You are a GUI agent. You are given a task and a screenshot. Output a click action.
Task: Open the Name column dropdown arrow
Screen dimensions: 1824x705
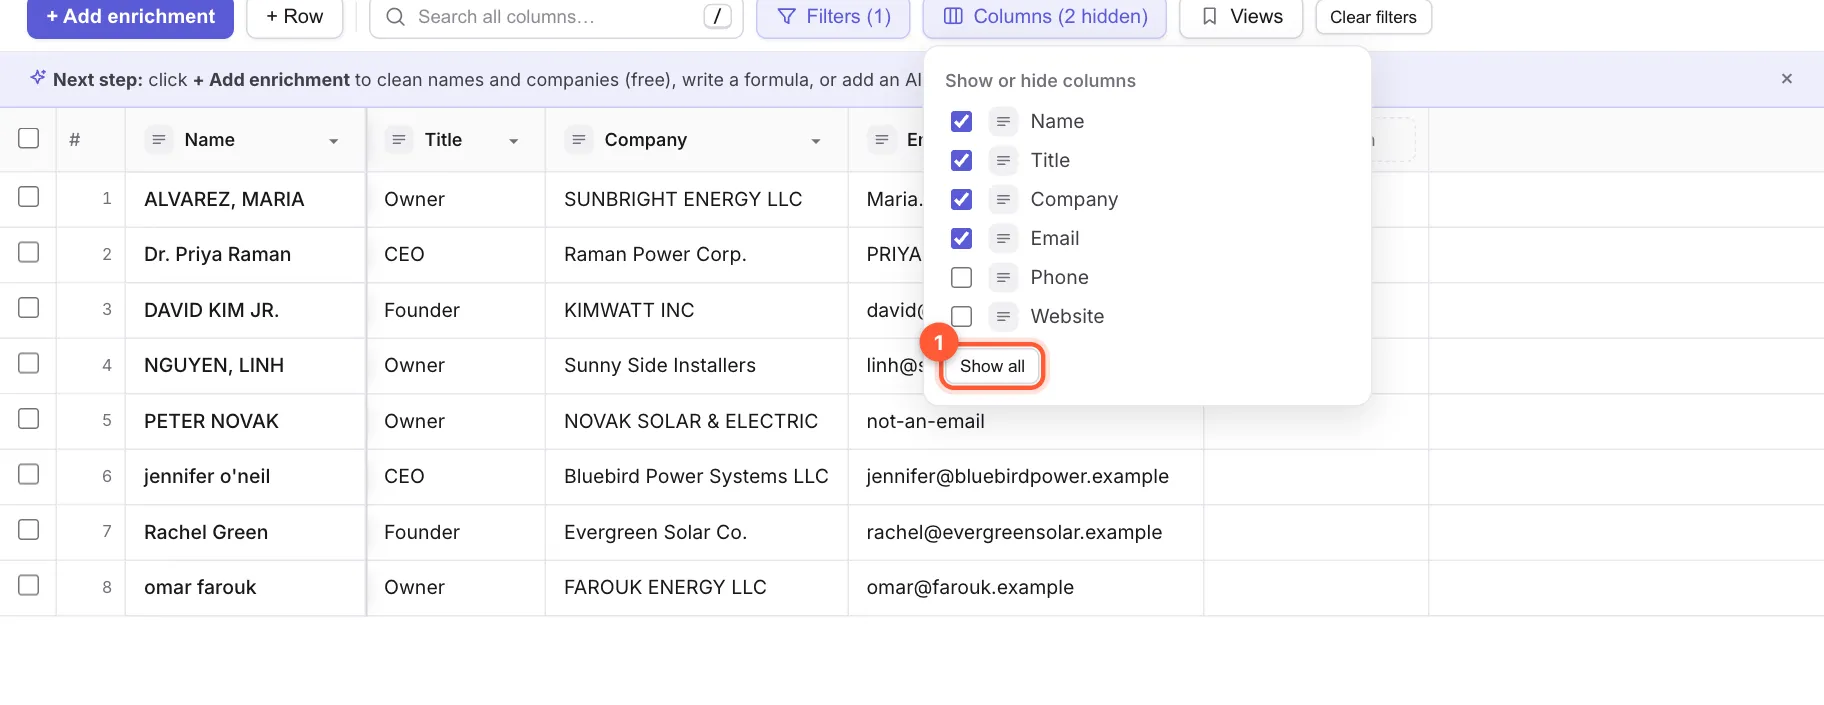(334, 141)
